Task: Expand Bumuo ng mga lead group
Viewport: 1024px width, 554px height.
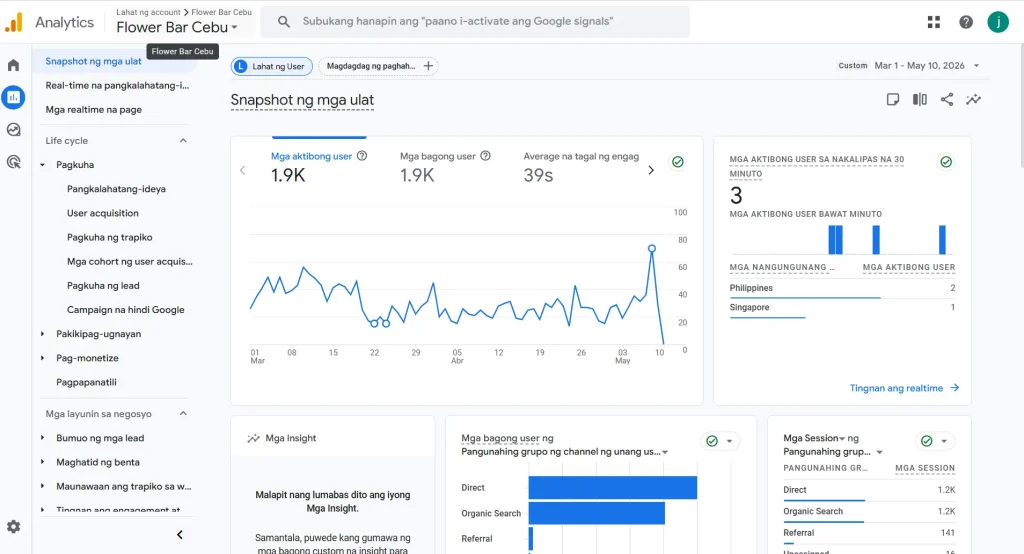Action: click(42, 438)
